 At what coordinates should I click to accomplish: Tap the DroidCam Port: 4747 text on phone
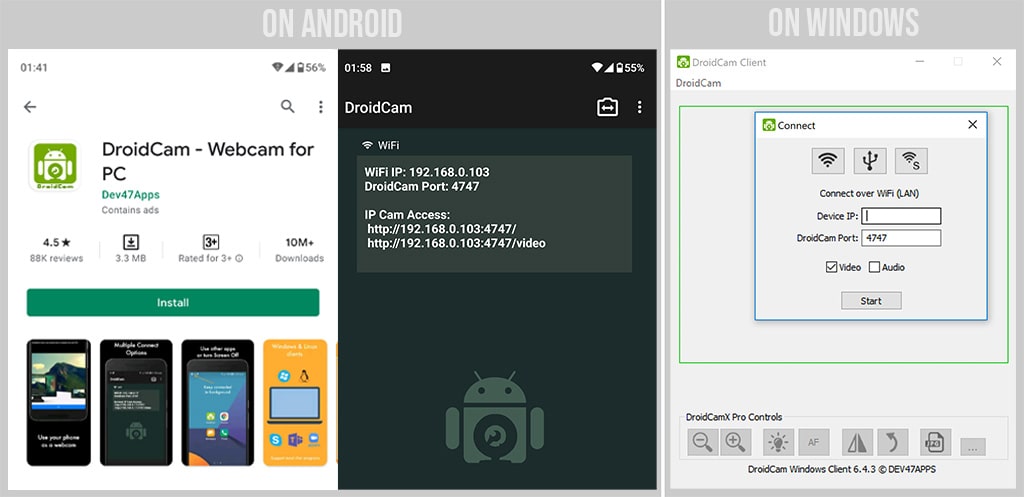pos(422,186)
